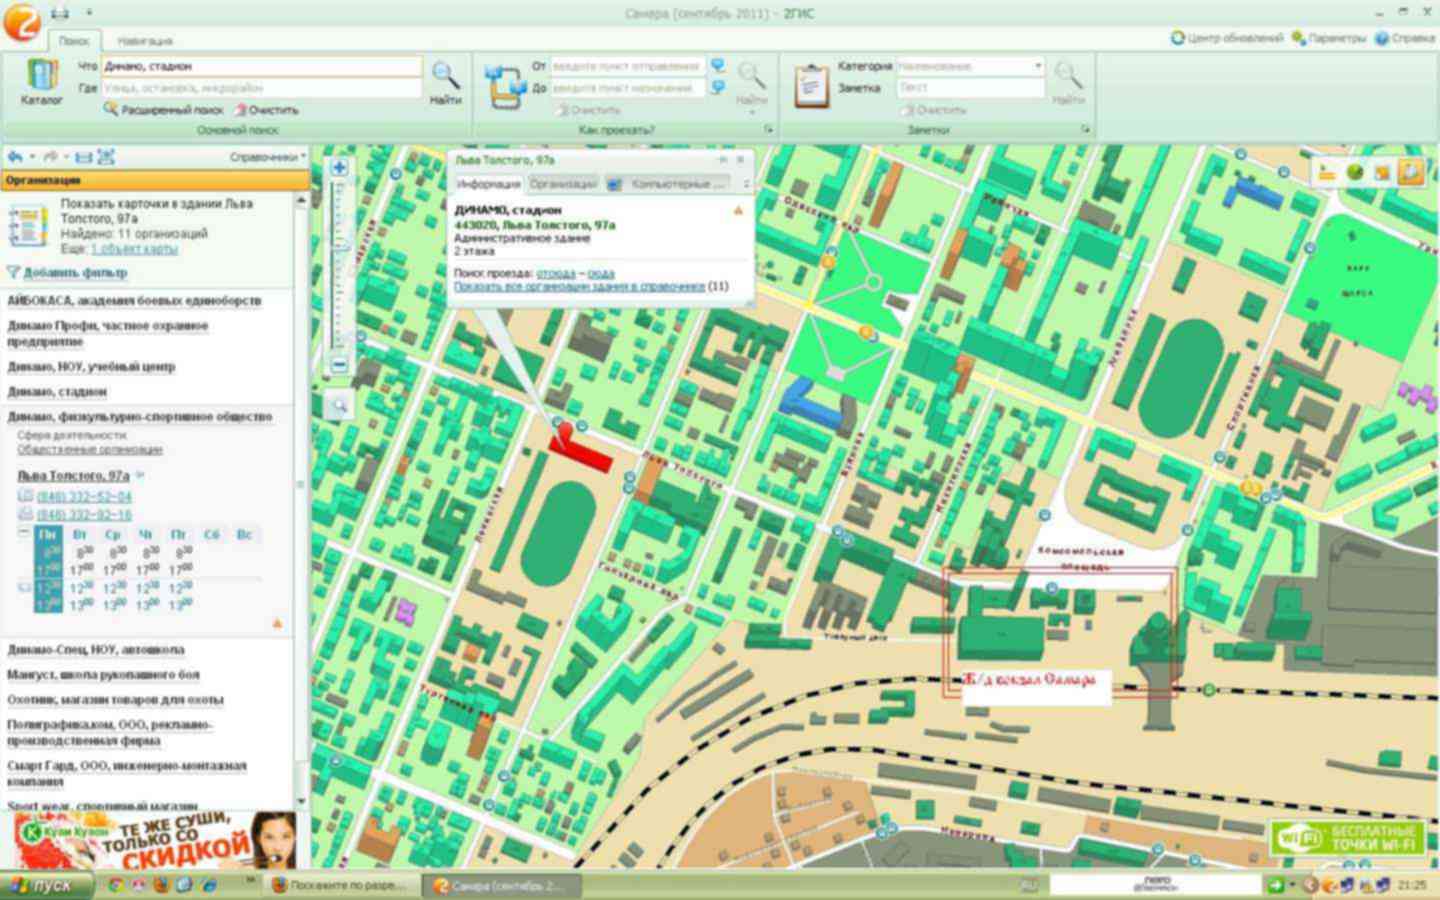This screenshot has height=900, width=1440.
Task: Zoom in with the map plus button
Action: (339, 168)
